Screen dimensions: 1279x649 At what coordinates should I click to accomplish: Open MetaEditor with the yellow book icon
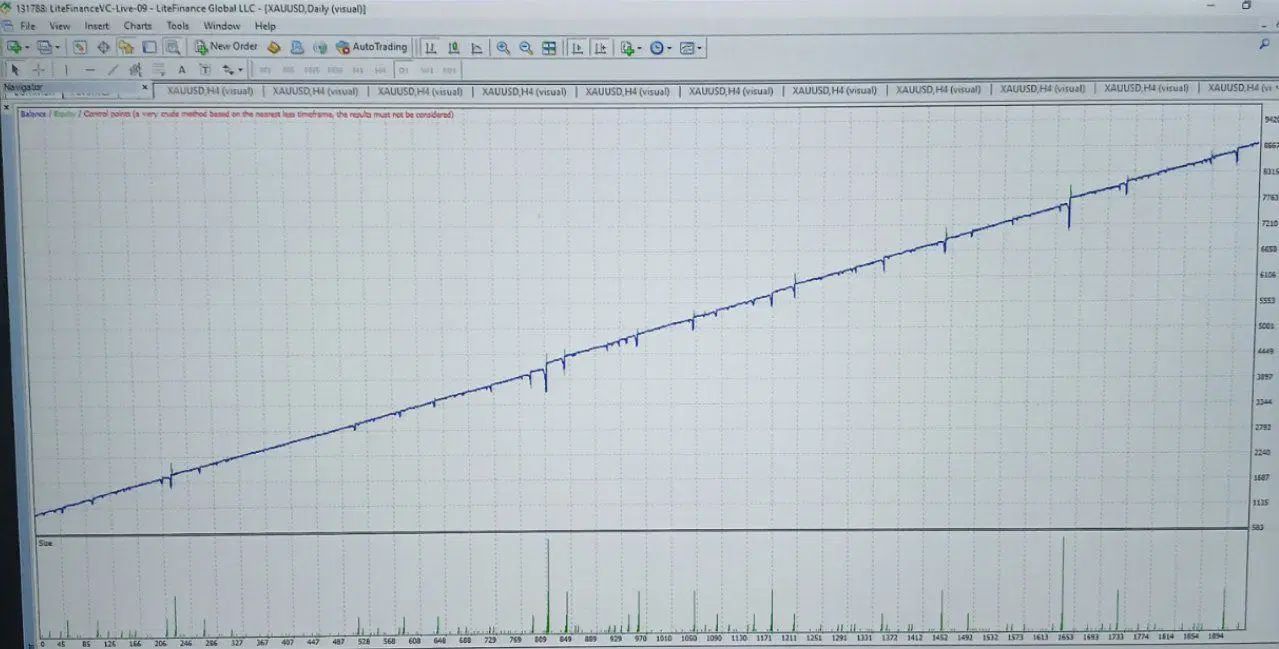tap(273, 47)
